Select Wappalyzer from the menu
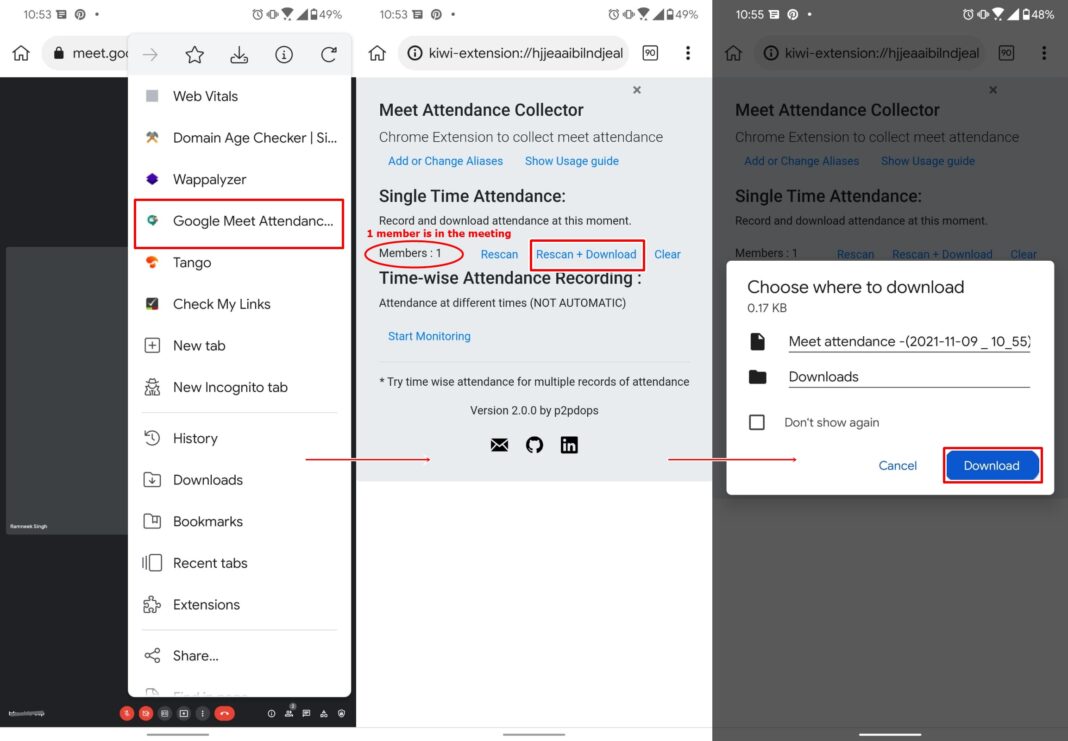Screen dimensions: 1068x741 (x=239, y=179)
